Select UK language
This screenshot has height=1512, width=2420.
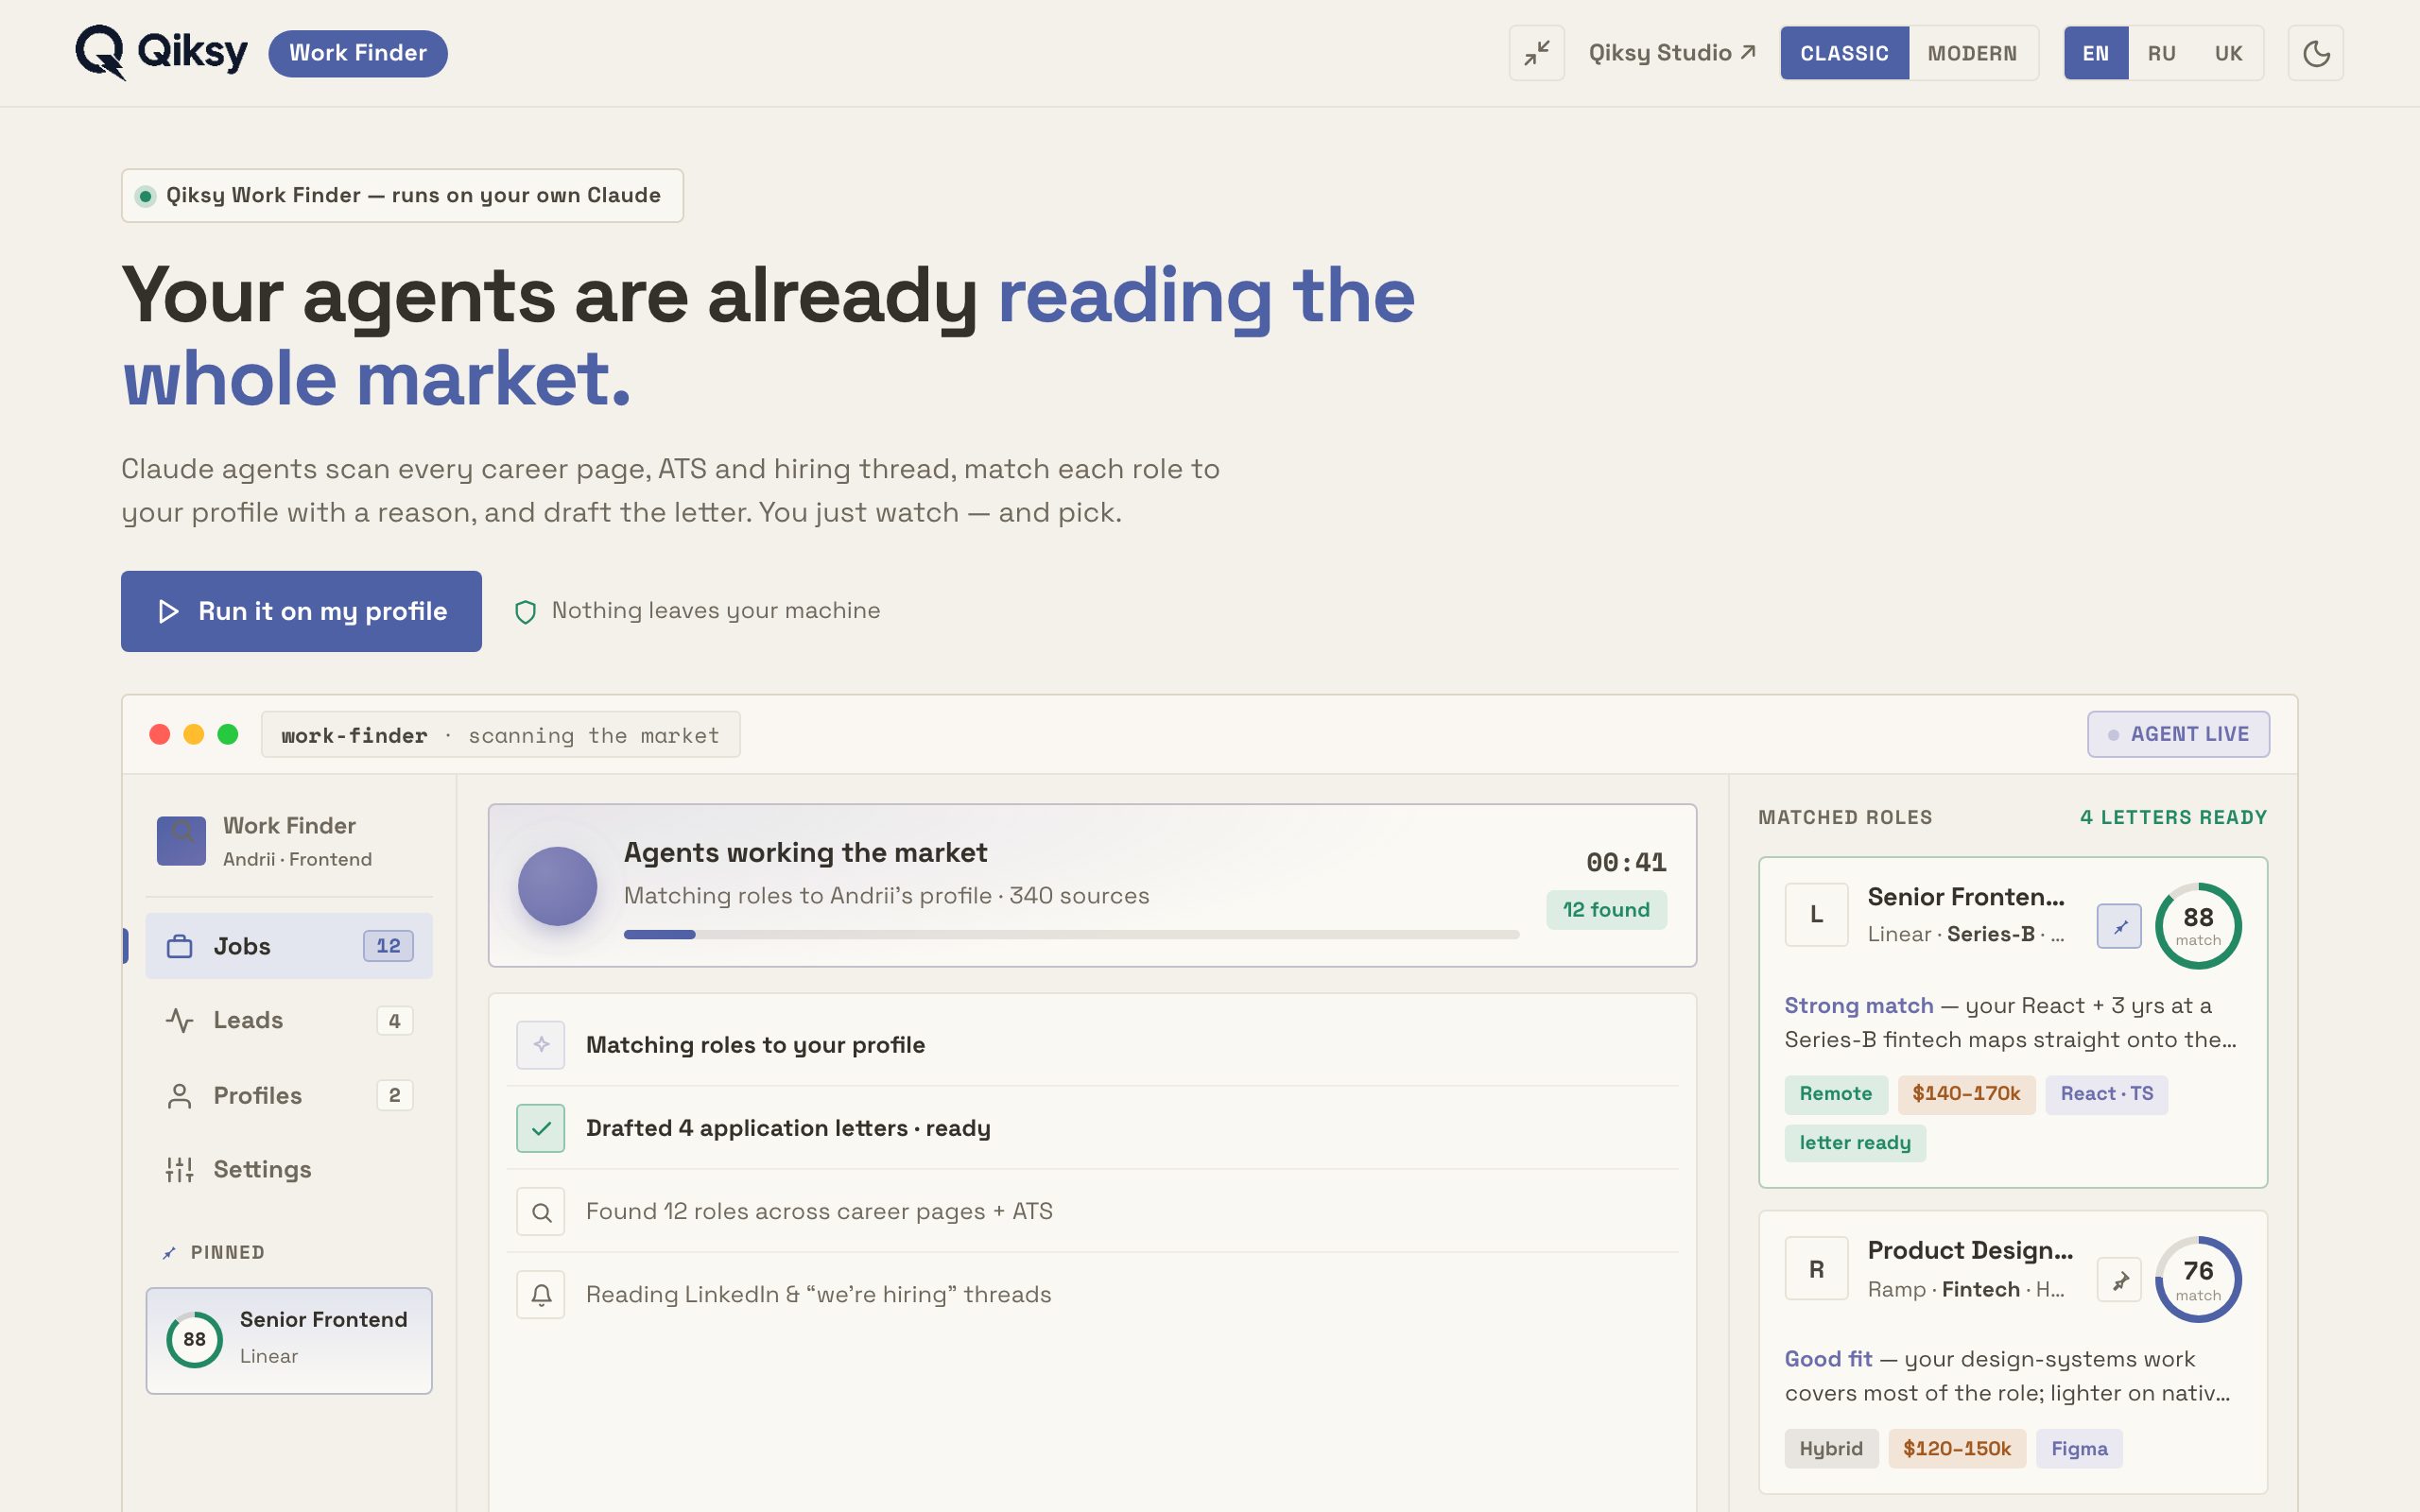[x=2228, y=53]
